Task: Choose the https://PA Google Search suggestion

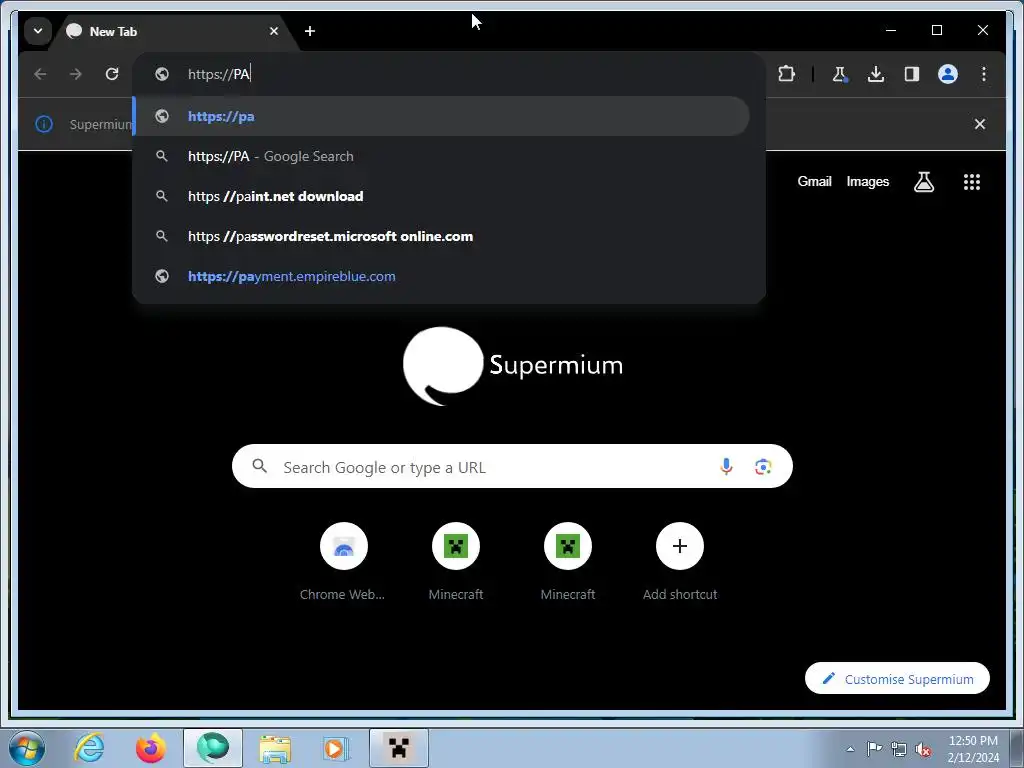Action: tap(441, 157)
